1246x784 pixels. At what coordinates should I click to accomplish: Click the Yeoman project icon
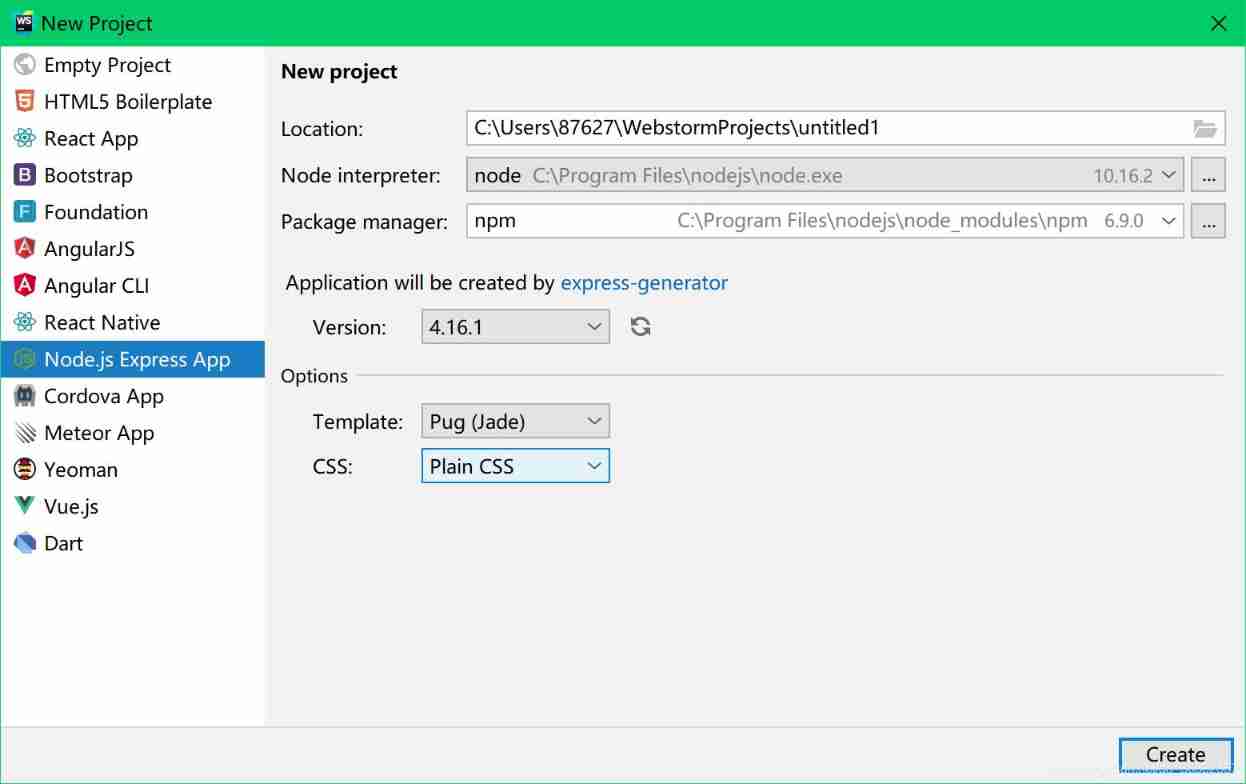(25, 469)
